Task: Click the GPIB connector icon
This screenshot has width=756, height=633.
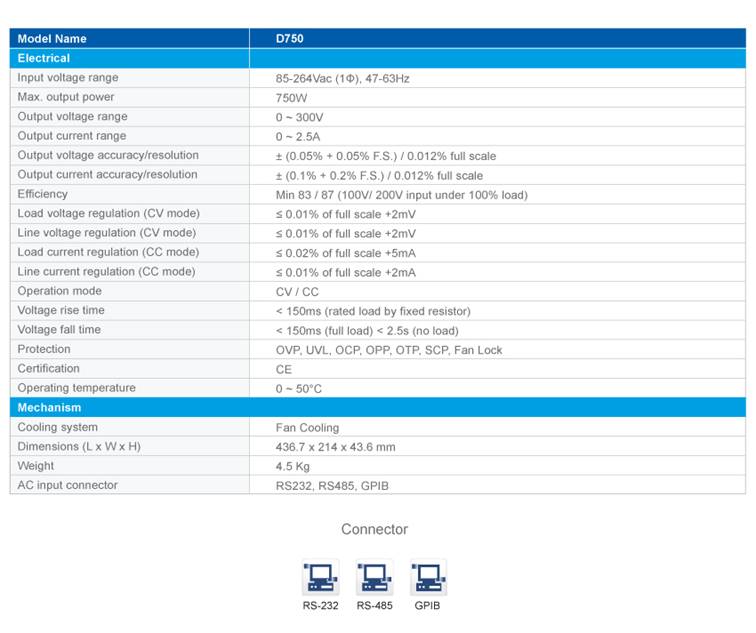Action: point(428,577)
